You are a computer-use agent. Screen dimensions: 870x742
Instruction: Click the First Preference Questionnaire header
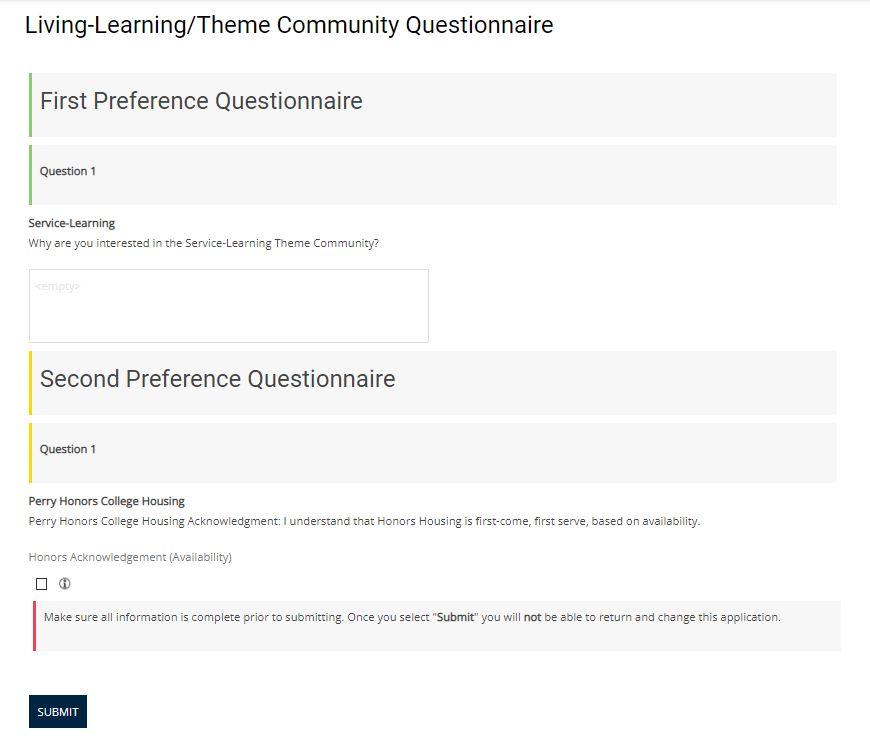pyautogui.click(x=201, y=102)
